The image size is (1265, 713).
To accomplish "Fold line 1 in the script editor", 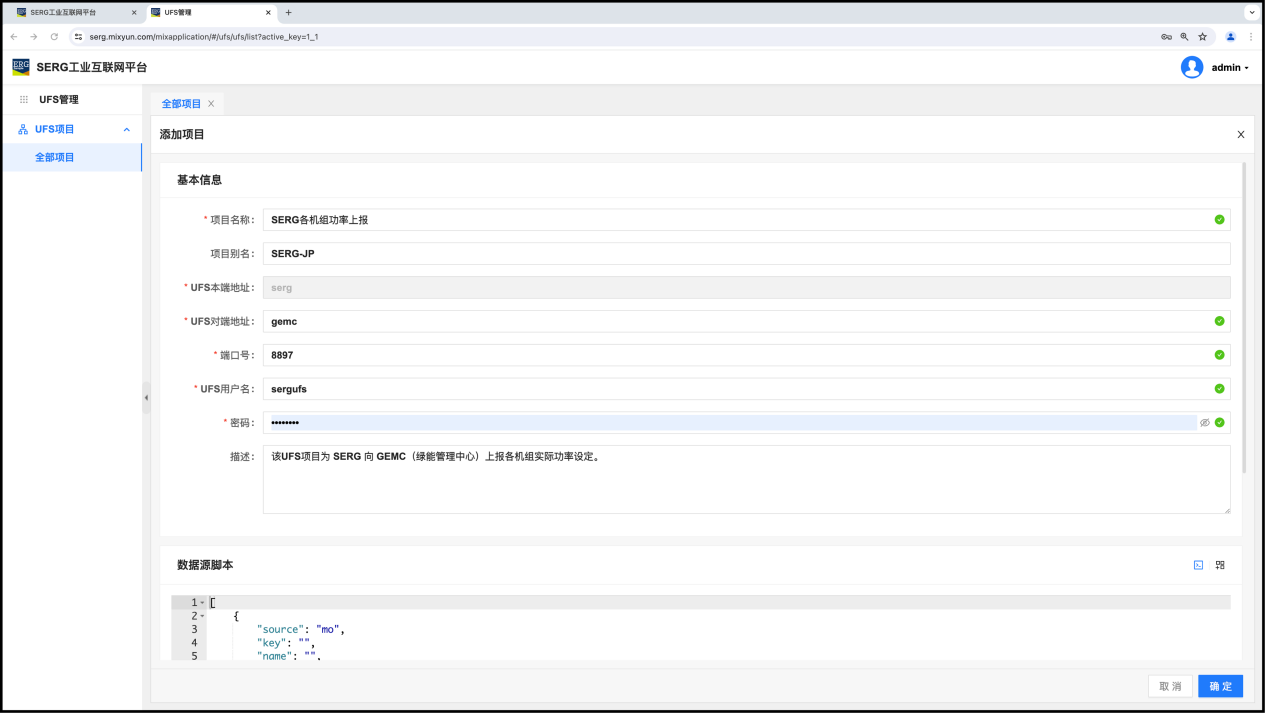I will pyautogui.click(x=202, y=603).
